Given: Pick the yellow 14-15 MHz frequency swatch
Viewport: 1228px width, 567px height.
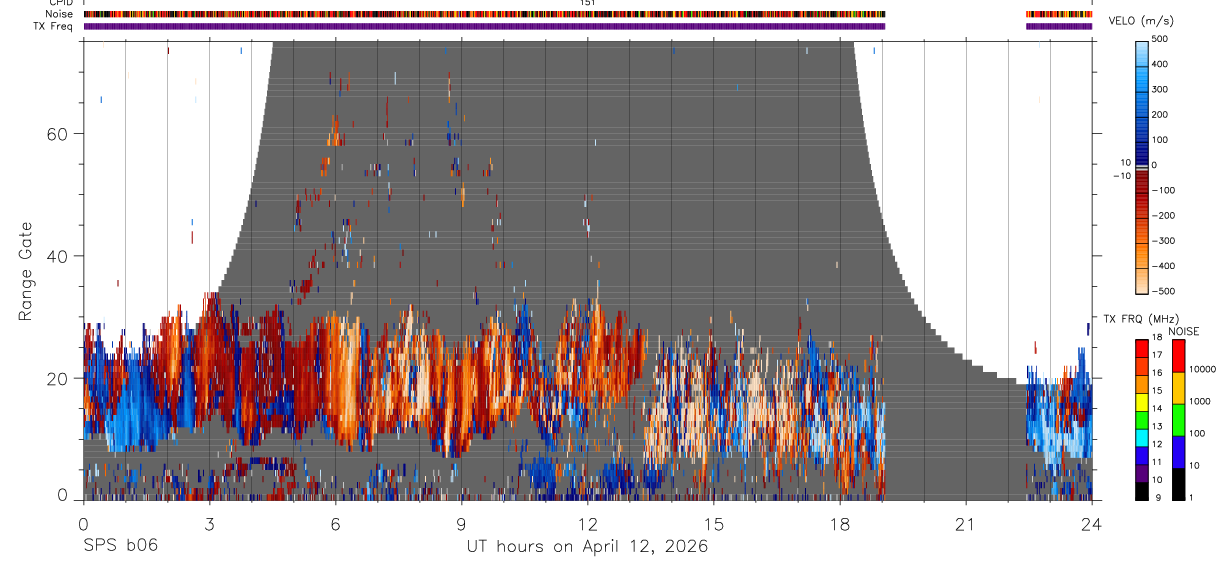Looking at the screenshot, I should tap(1144, 402).
